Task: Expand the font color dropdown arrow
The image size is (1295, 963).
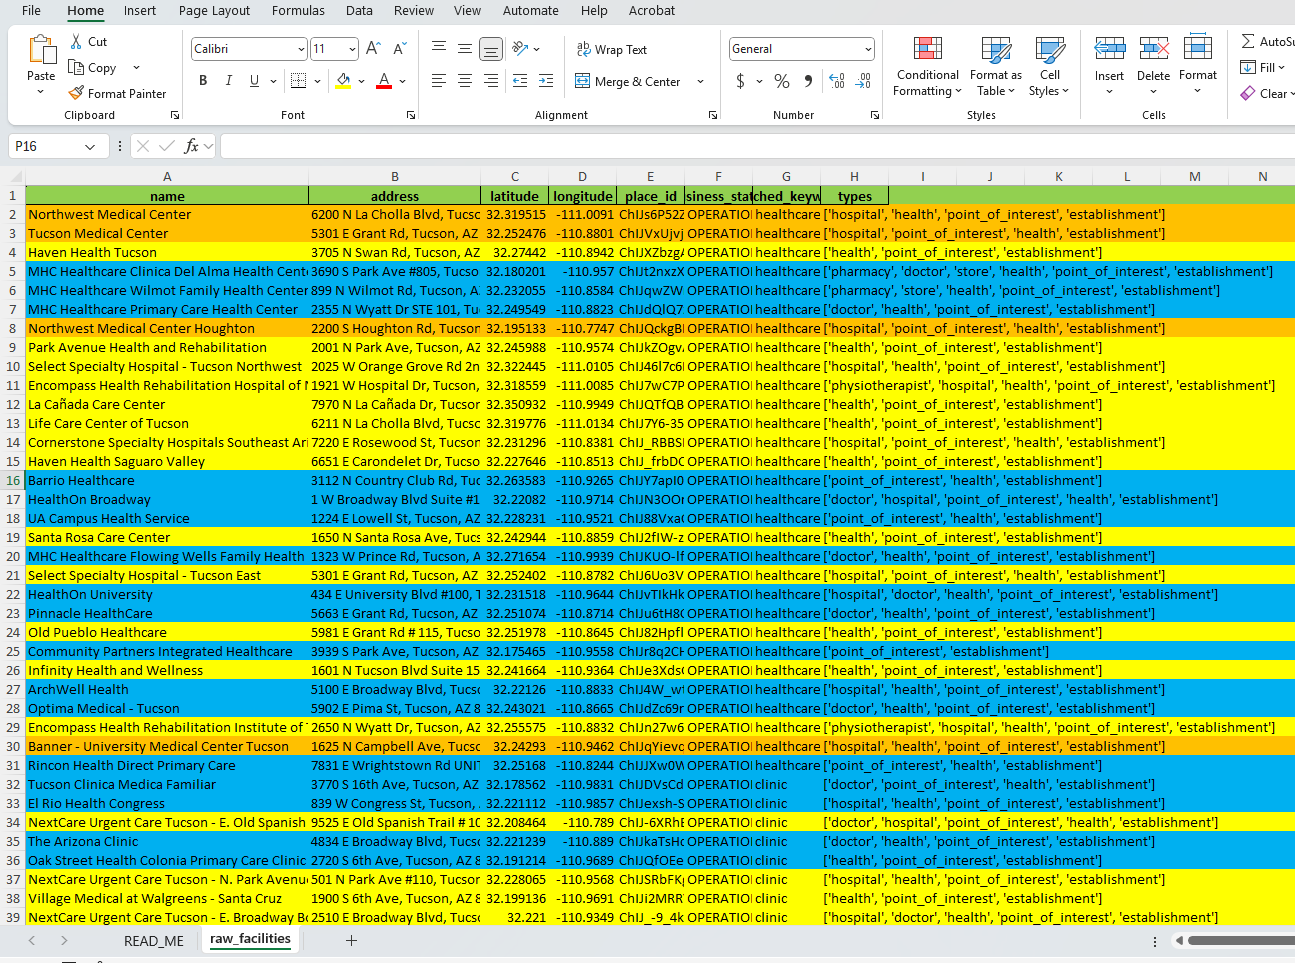Action: click(x=402, y=81)
